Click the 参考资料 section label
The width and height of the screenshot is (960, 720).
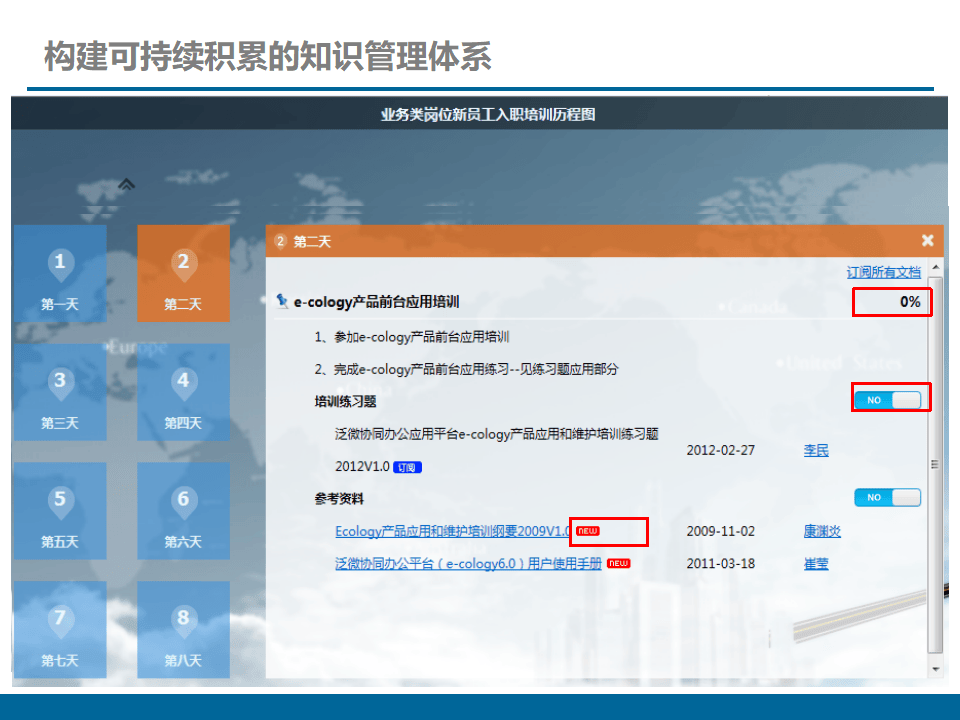[x=339, y=499]
